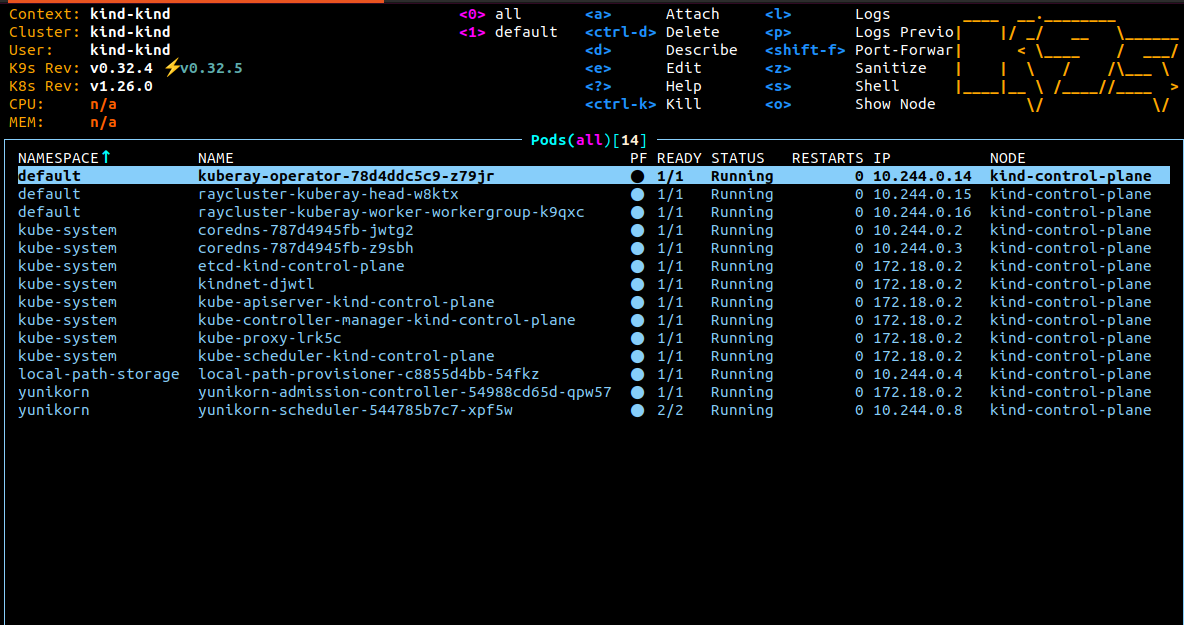Viewport: 1184px width, 625px height.
Task: Click the PF dot for etcd-kind-control-plane
Action: pyautogui.click(x=638, y=266)
